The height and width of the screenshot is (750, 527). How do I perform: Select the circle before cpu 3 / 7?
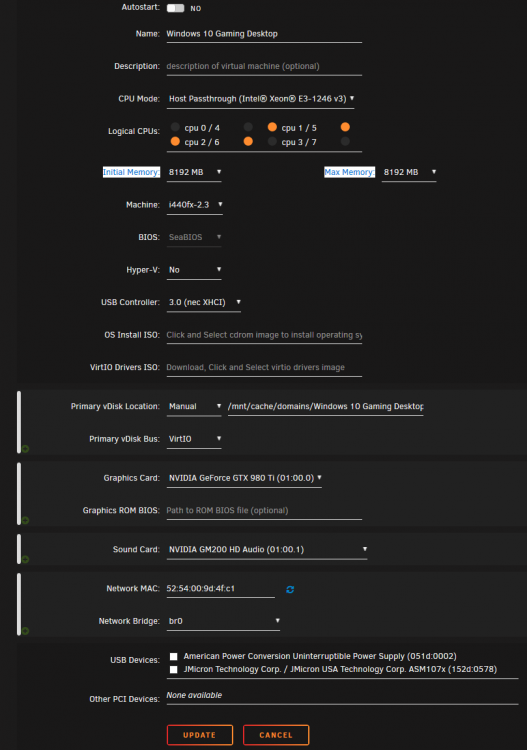point(272,141)
